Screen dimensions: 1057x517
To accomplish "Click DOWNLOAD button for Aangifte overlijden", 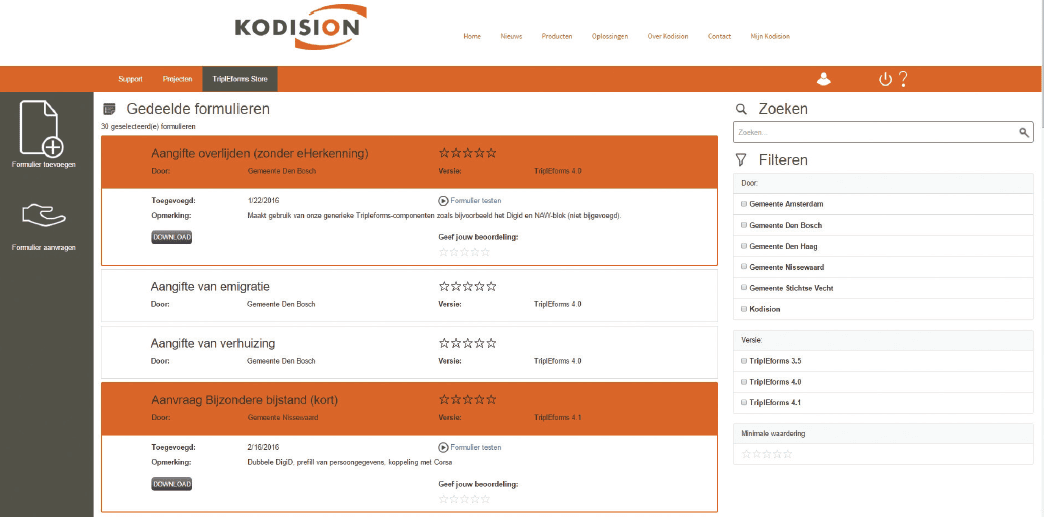I will [x=171, y=237].
